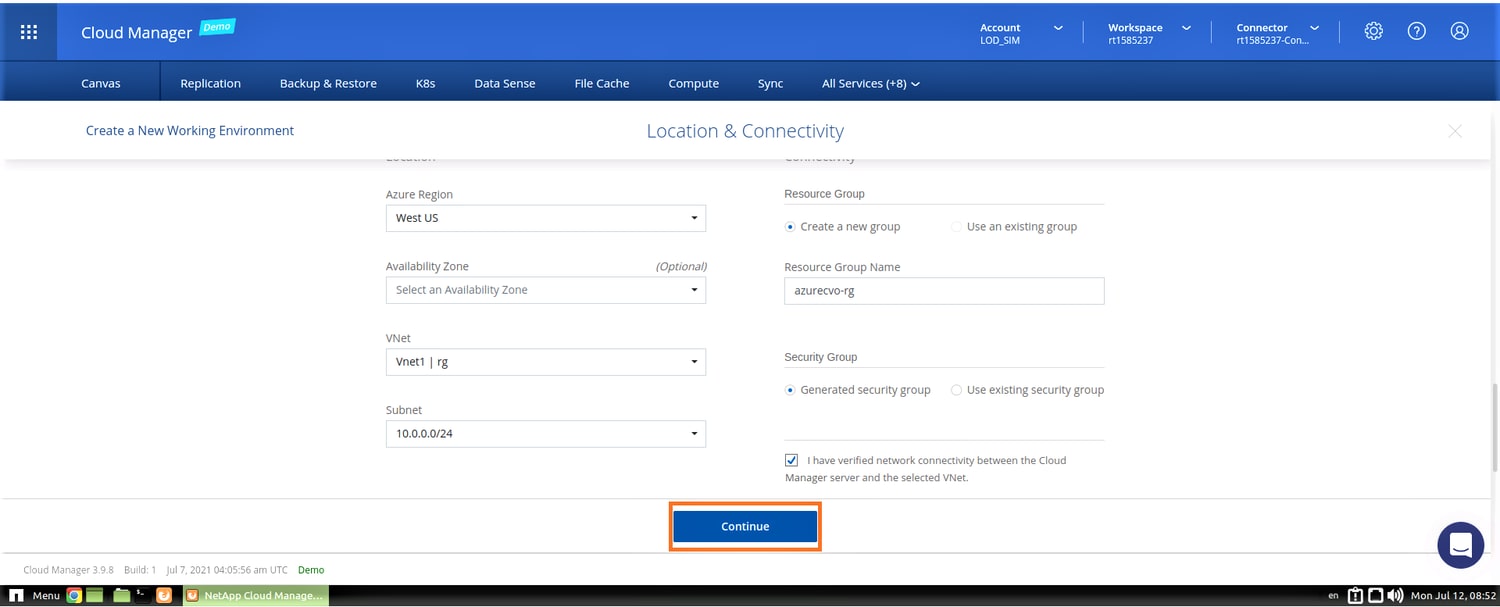Launch Chrome from the taskbar
Image resolution: width=1500 pixels, height=607 pixels.
tap(74, 595)
